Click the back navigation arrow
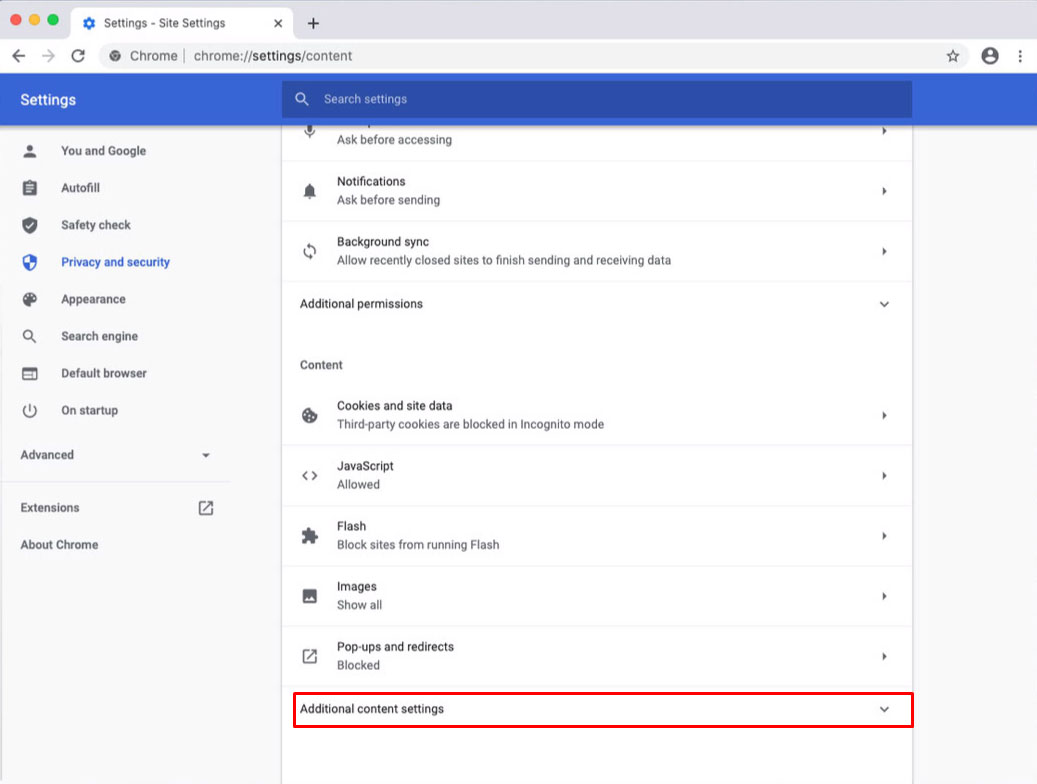 tap(18, 56)
